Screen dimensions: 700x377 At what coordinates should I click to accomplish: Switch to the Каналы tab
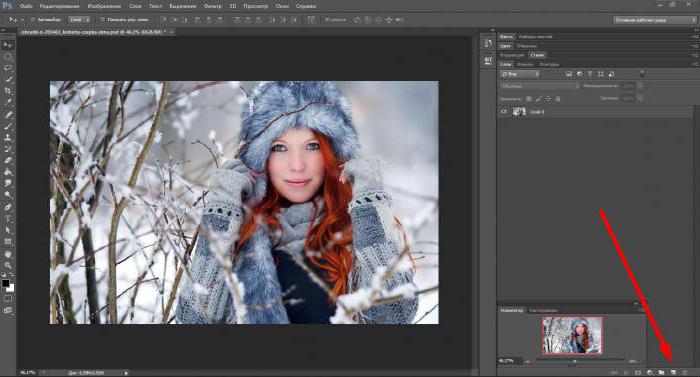(525, 64)
